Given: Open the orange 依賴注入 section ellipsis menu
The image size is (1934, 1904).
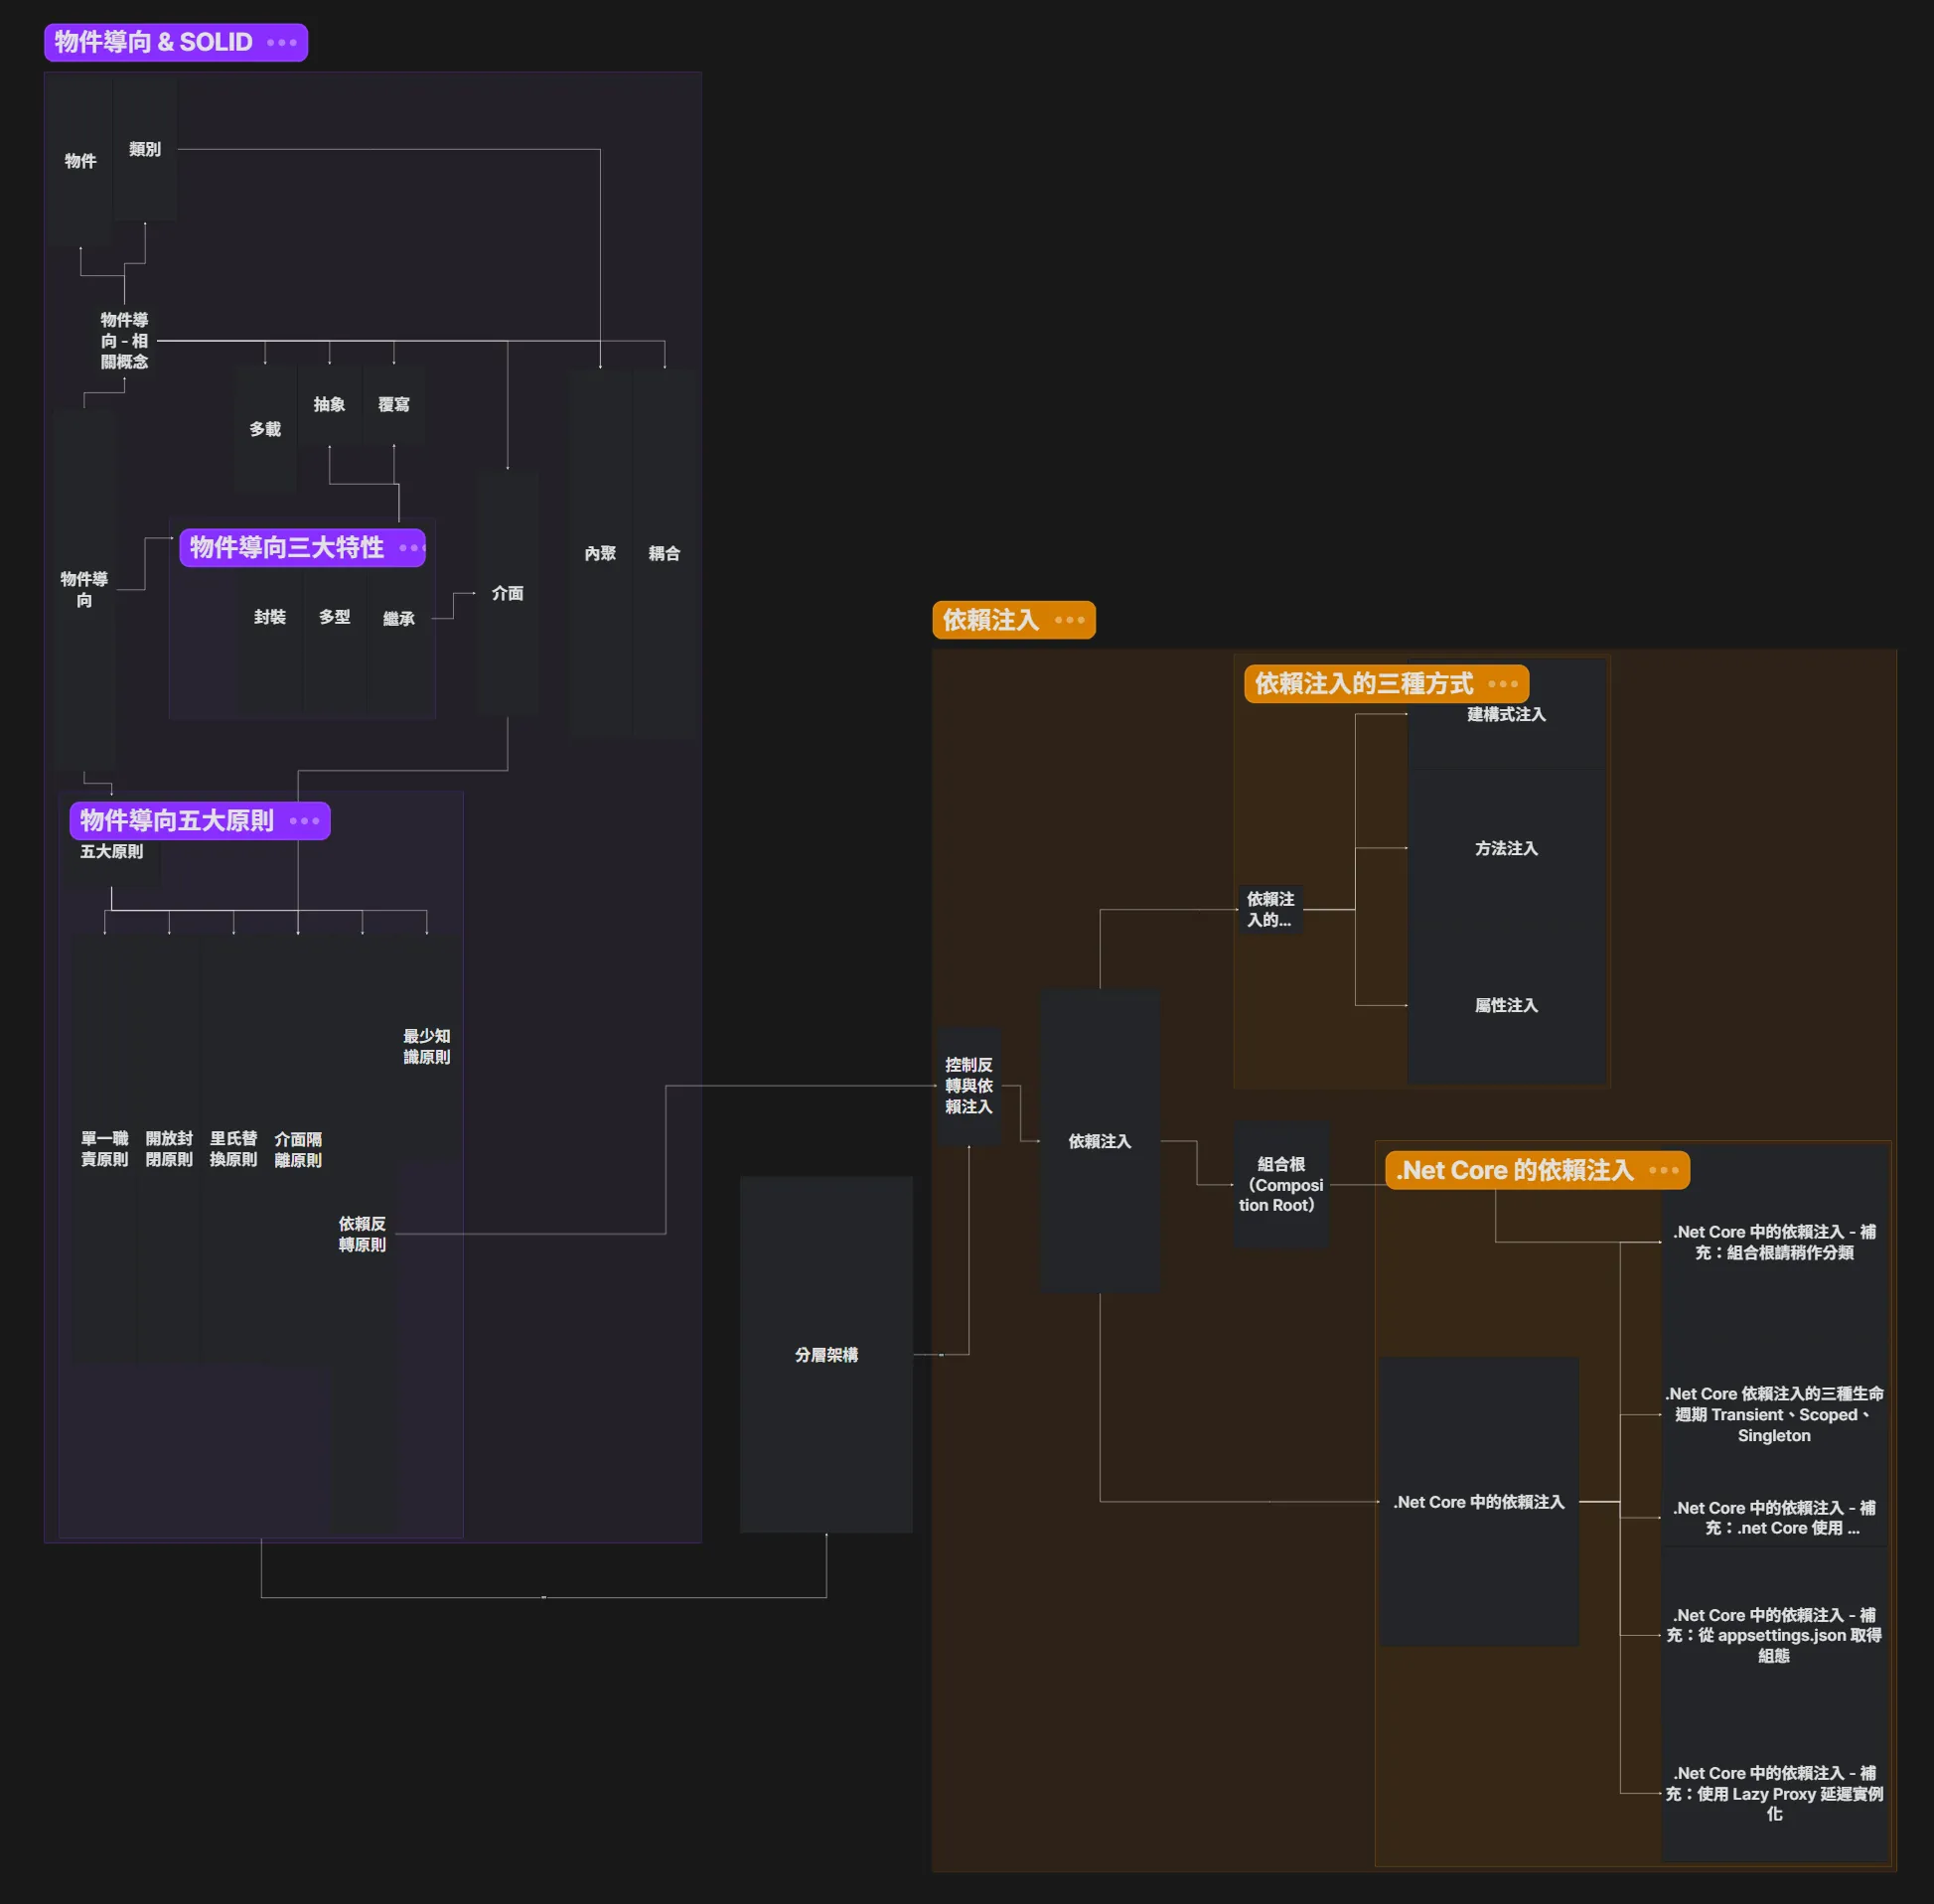Looking at the screenshot, I should [x=1069, y=620].
